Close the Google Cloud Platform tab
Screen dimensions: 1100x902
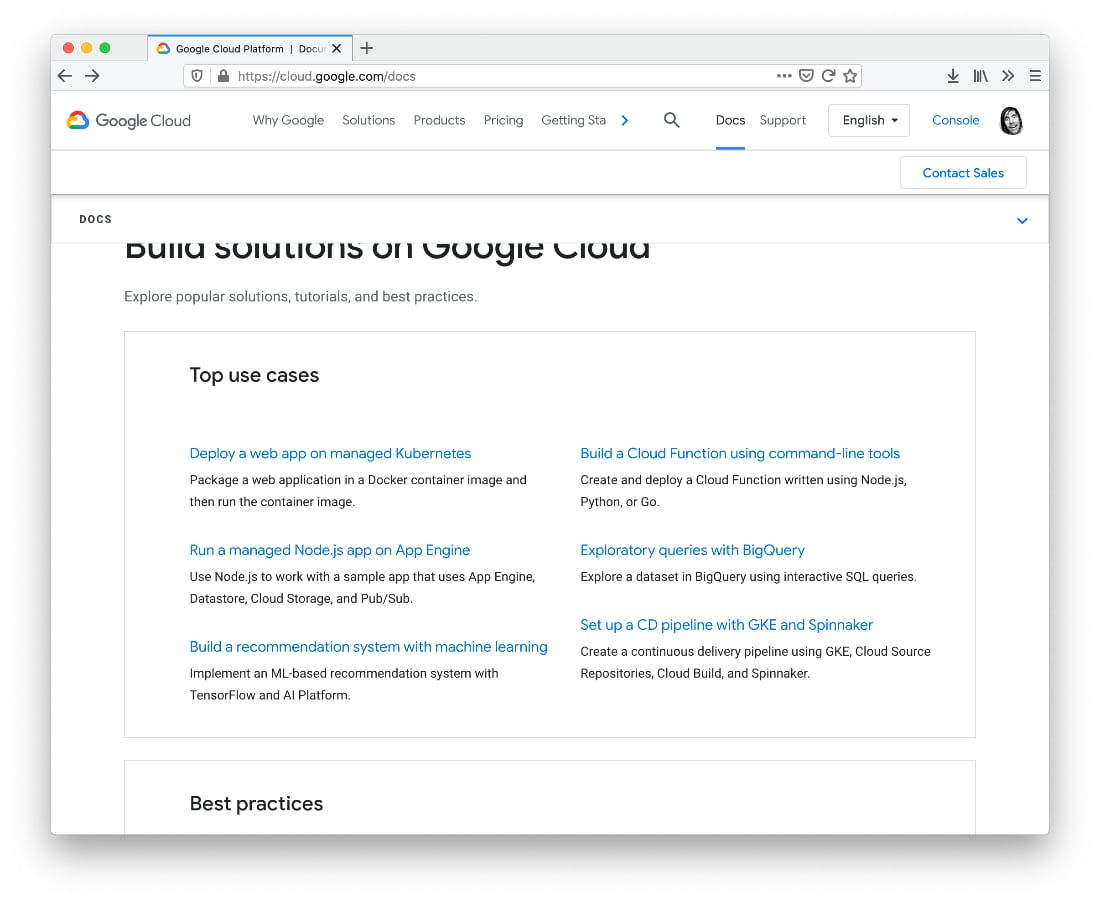click(337, 48)
